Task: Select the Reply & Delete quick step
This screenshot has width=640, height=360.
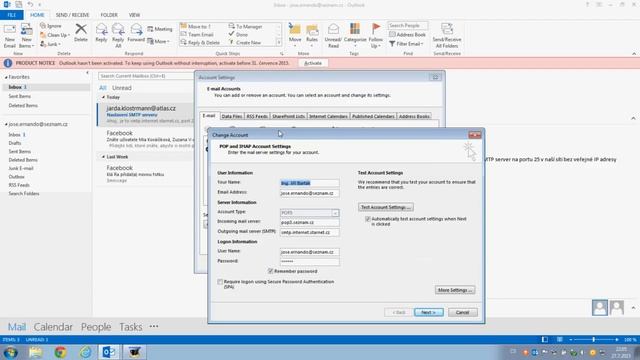Action: coord(200,42)
